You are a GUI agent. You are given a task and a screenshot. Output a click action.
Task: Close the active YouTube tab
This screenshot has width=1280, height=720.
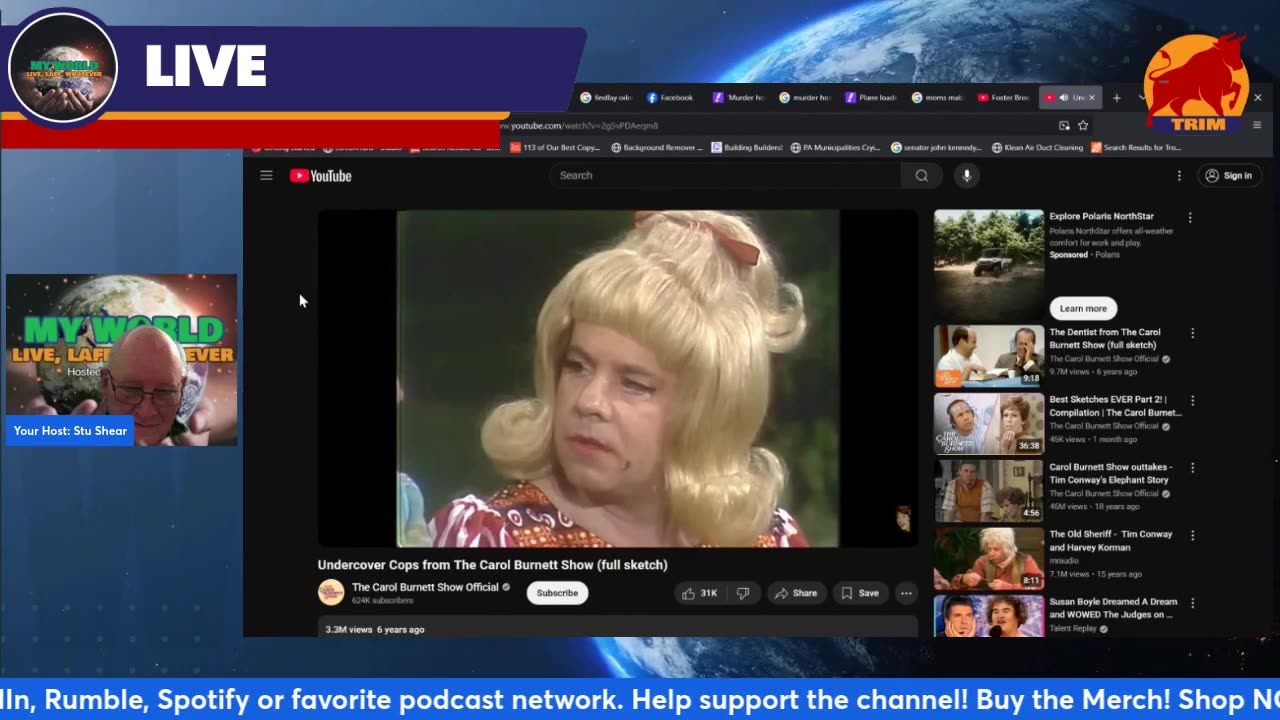(1092, 98)
